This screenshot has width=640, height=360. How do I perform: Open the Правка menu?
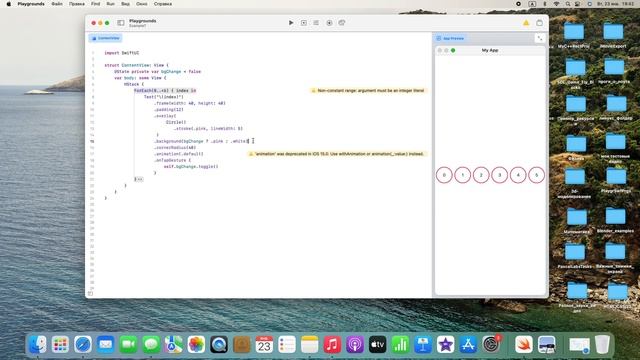(77, 4)
